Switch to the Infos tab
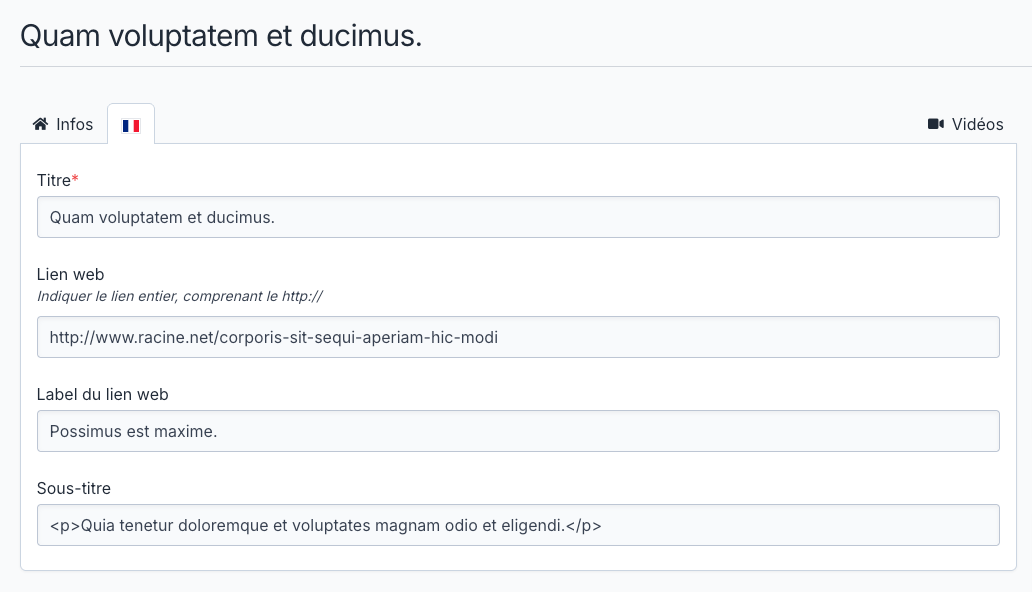Image resolution: width=1032 pixels, height=592 pixels. (62, 124)
